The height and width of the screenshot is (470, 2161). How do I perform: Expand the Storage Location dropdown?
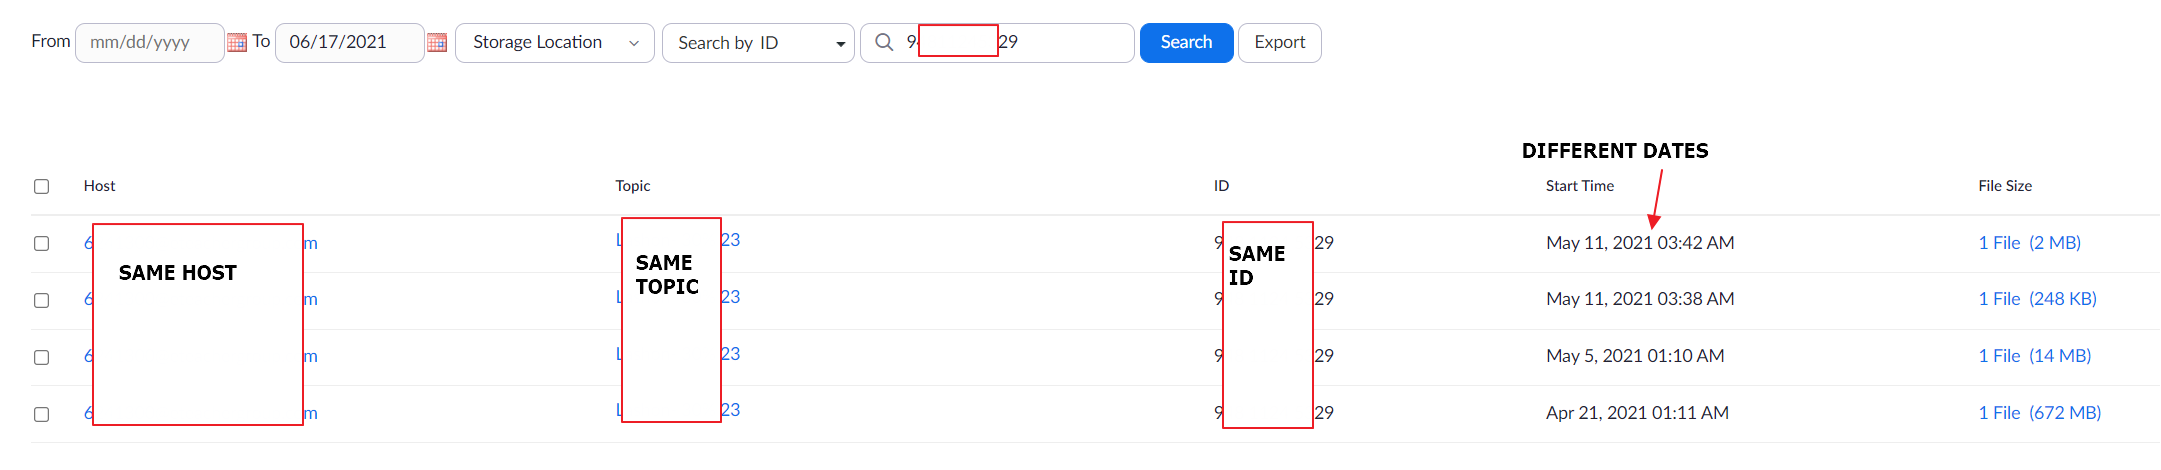(555, 43)
